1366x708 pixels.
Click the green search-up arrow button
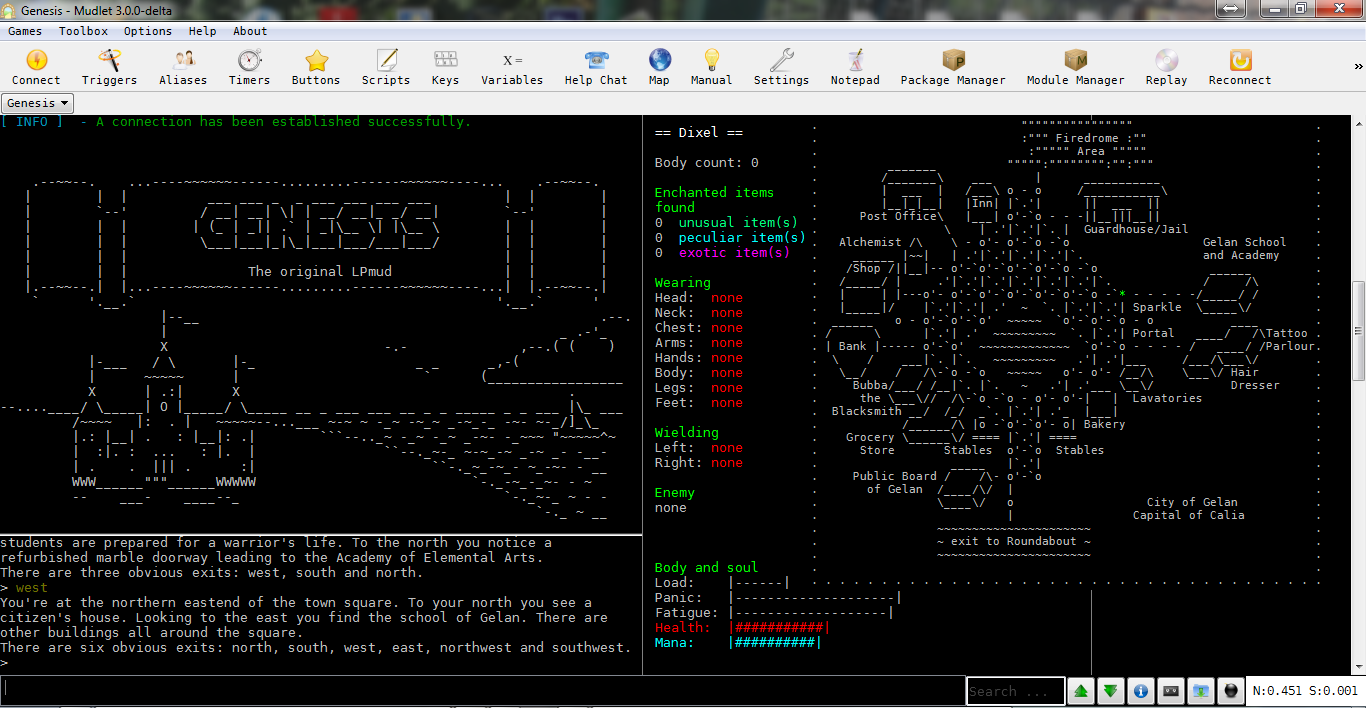click(x=1081, y=691)
